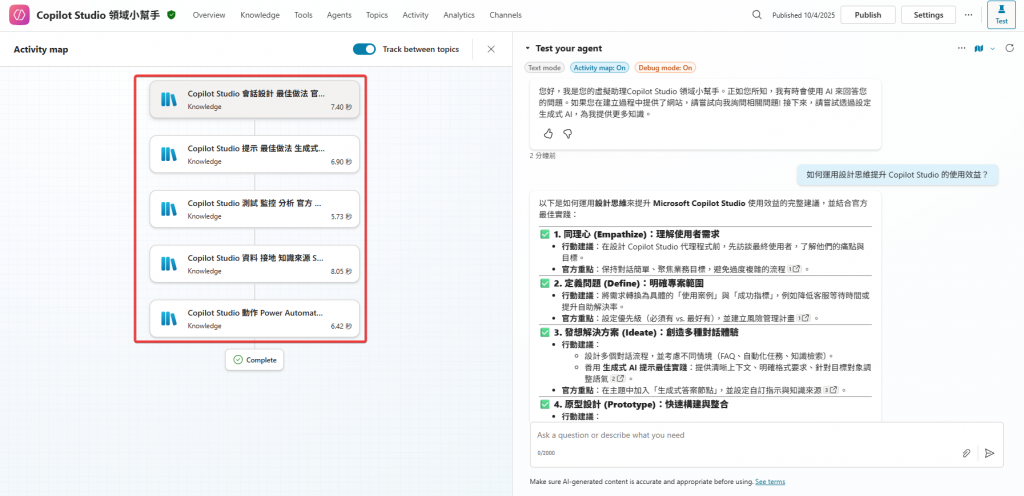Open the Channels tab
1024x496 pixels.
pos(505,15)
